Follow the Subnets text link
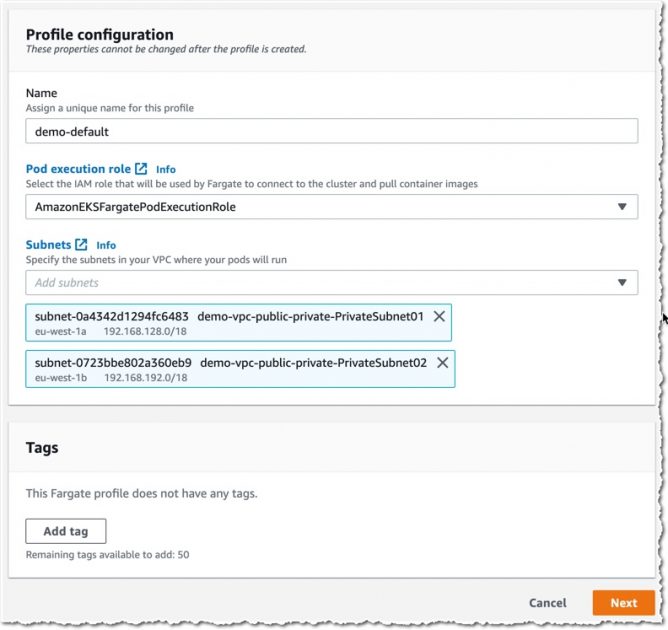 pyautogui.click(x=48, y=245)
